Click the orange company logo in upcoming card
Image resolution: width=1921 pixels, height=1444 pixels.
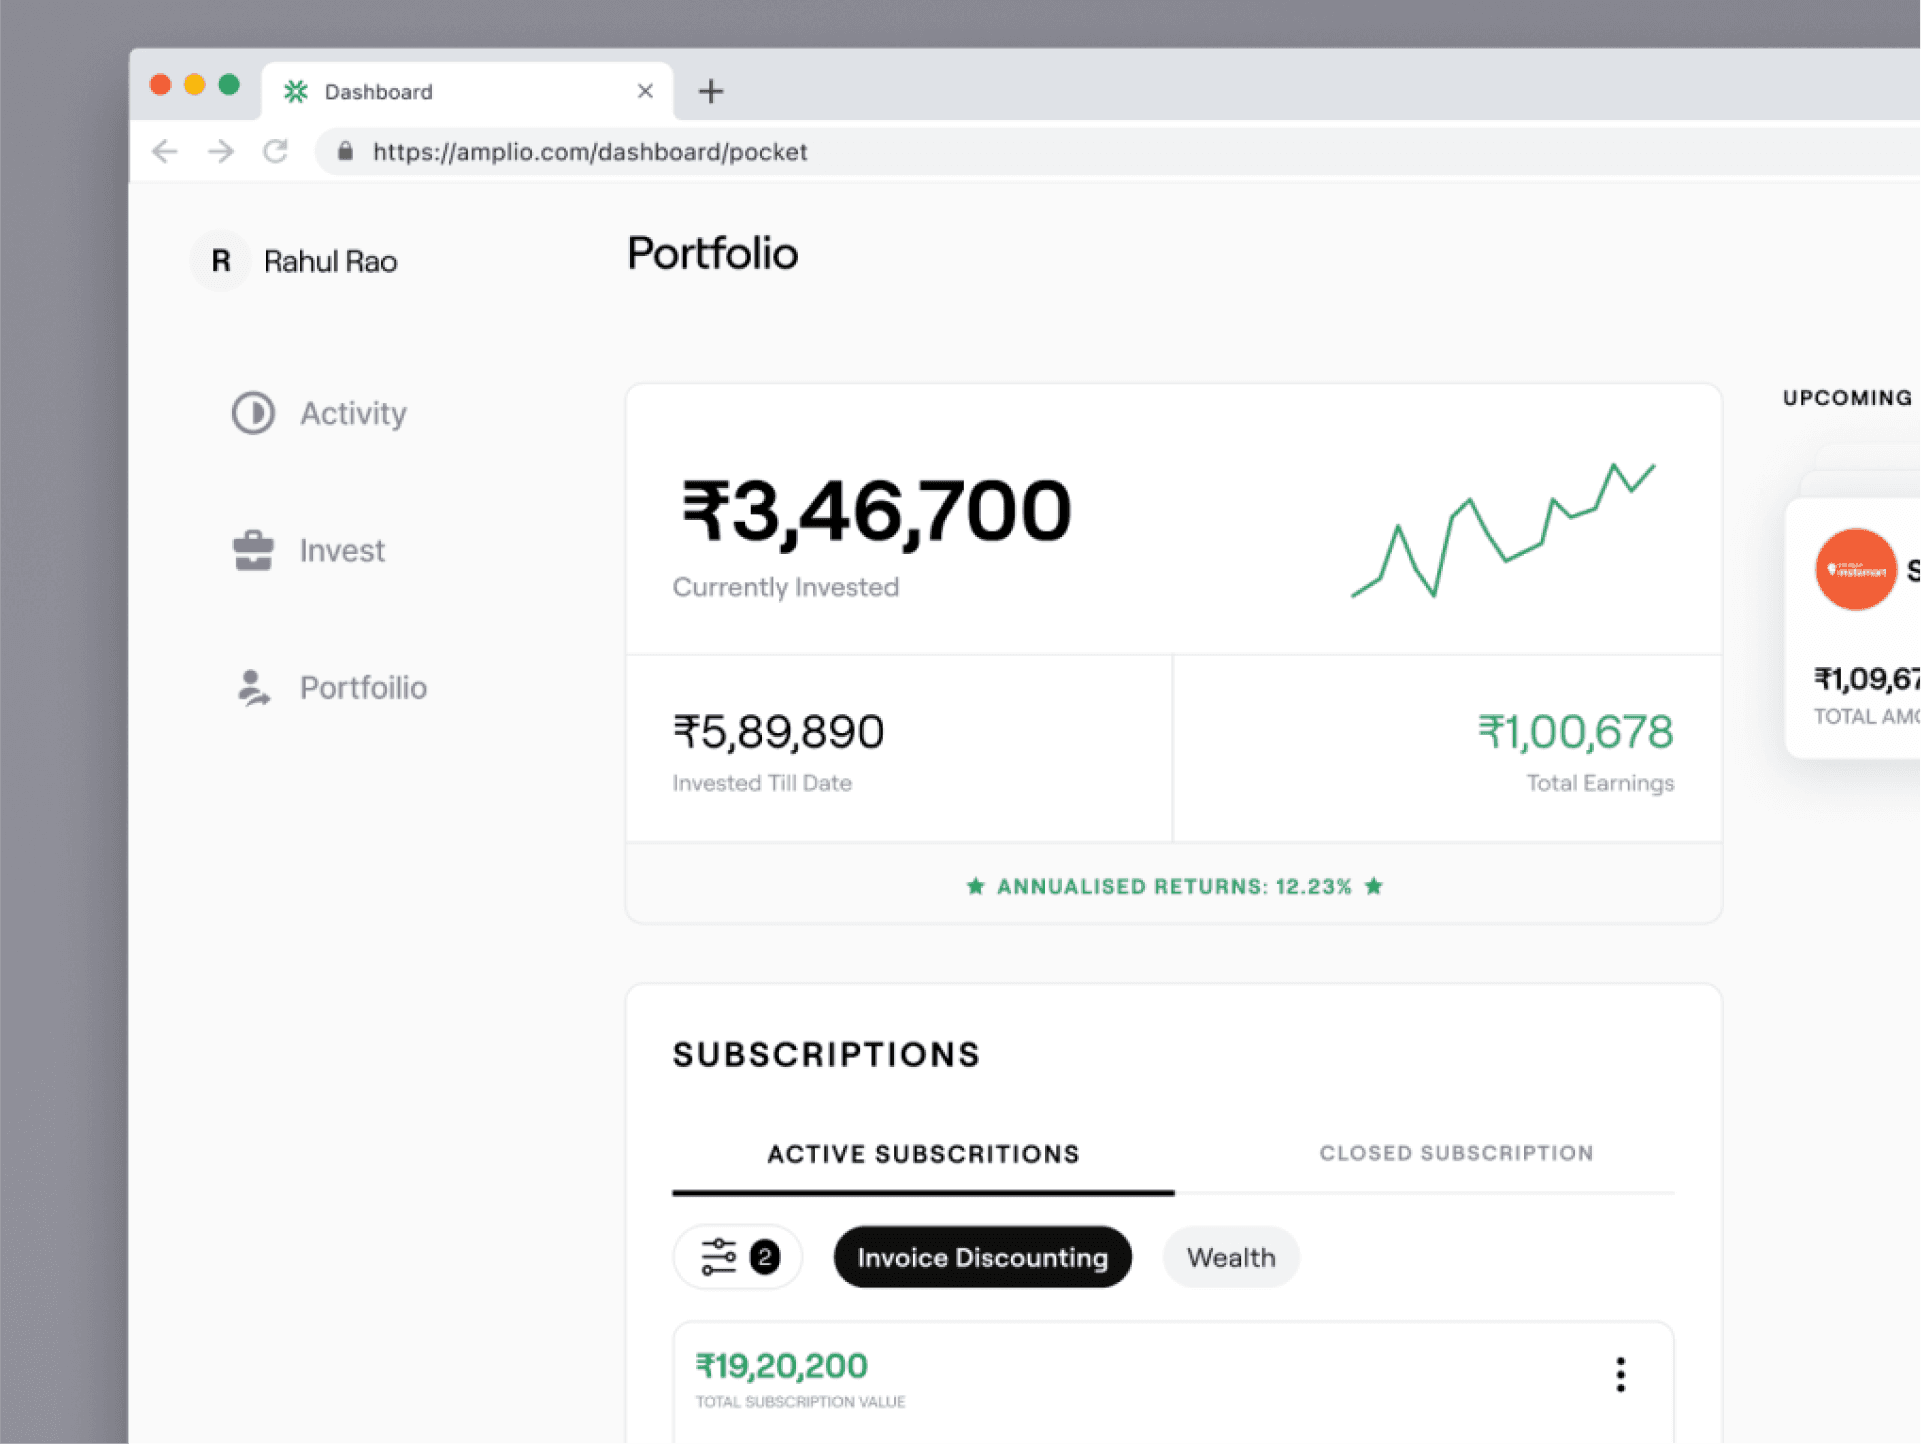point(1855,570)
